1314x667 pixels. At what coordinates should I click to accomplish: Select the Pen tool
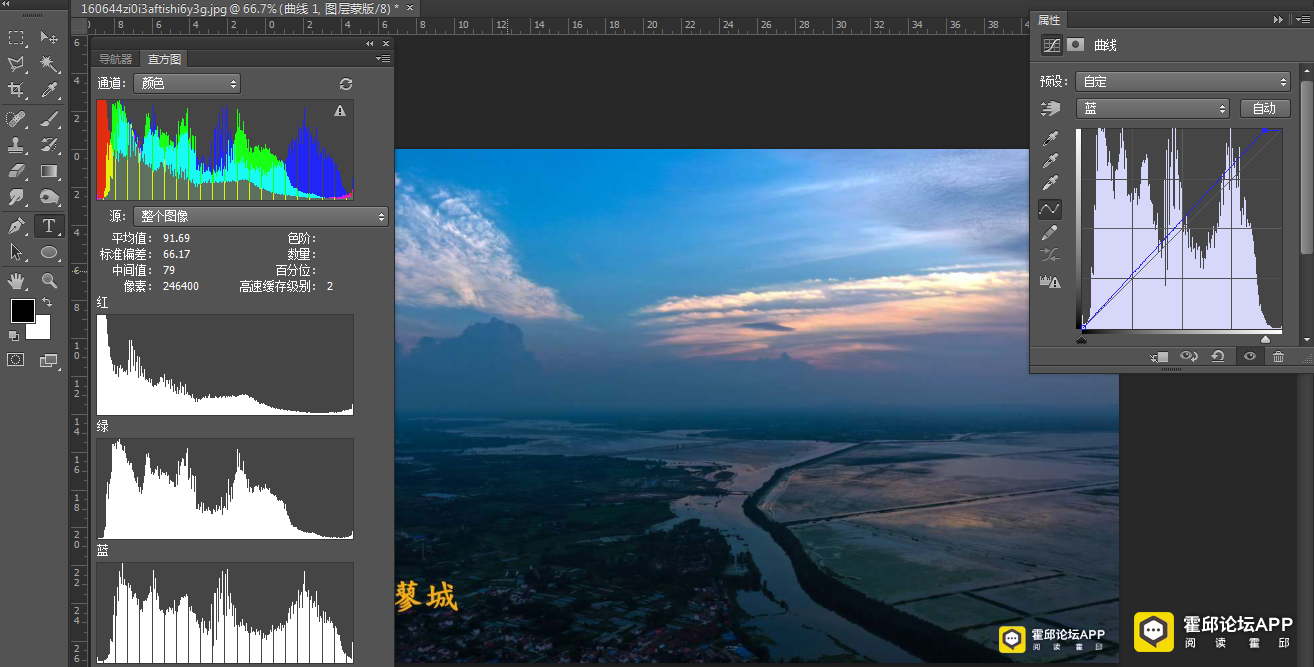pyautogui.click(x=16, y=226)
